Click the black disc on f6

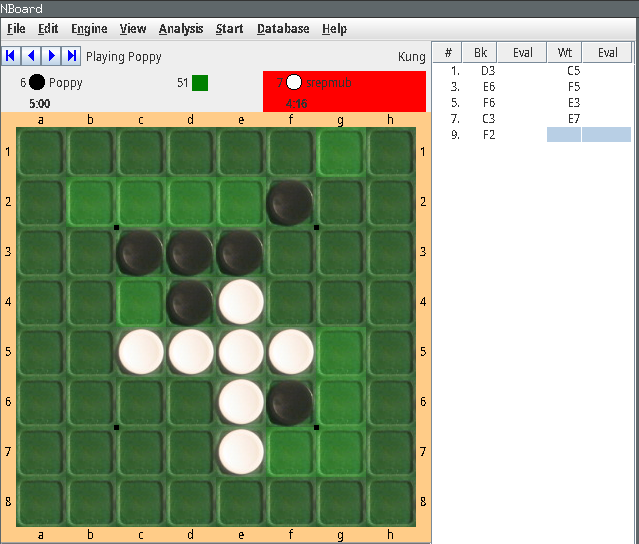[290, 403]
